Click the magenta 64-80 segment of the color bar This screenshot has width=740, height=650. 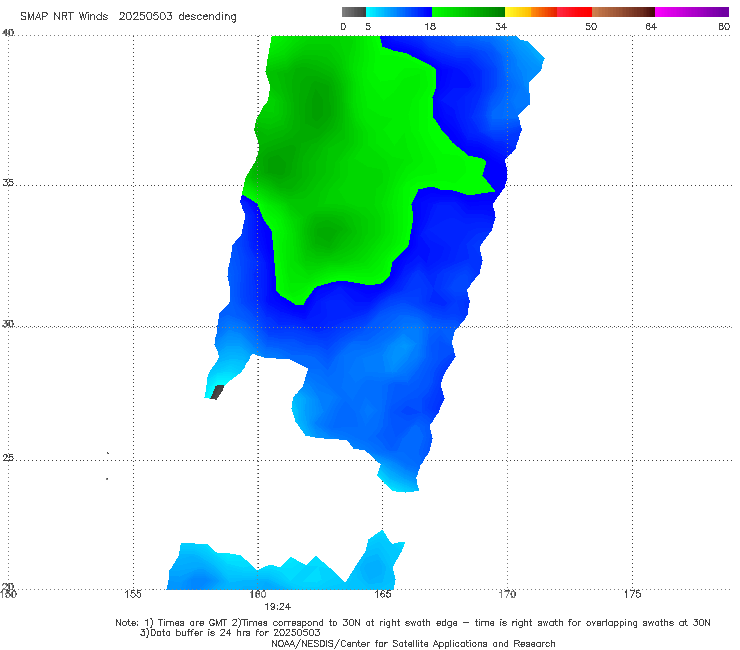click(692, 12)
